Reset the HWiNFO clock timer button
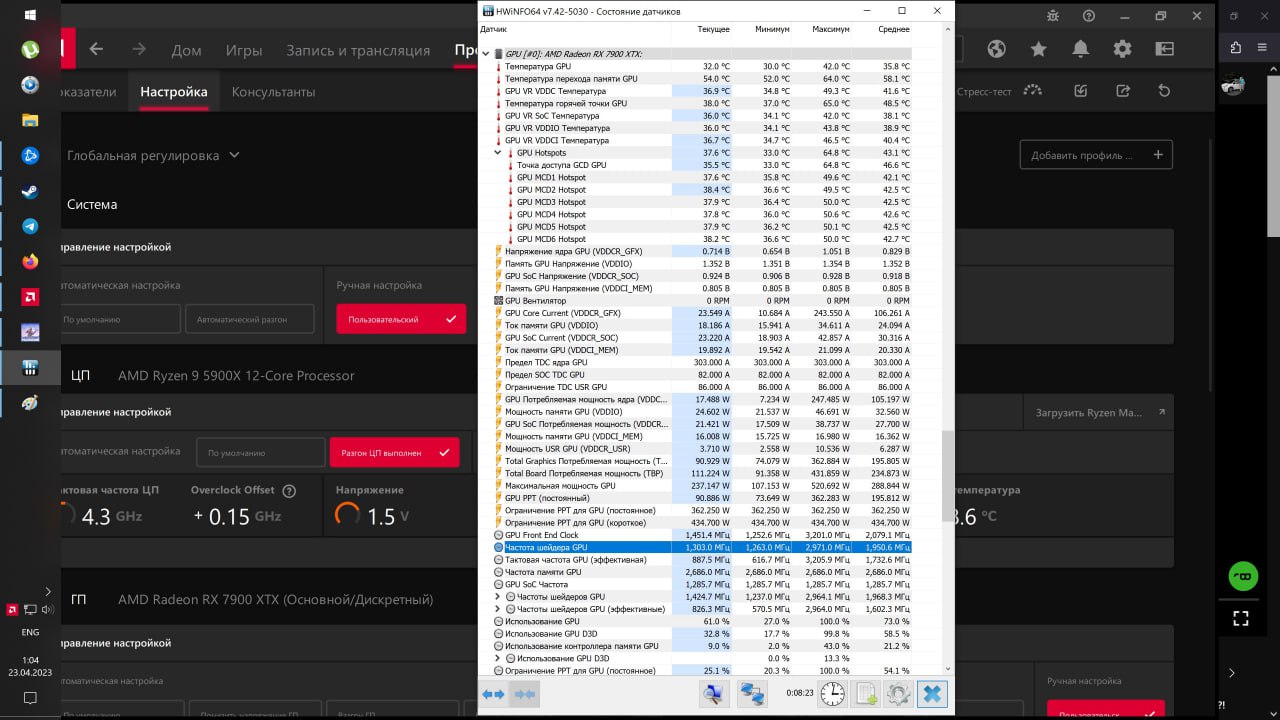1280x720 pixels. click(x=832, y=693)
